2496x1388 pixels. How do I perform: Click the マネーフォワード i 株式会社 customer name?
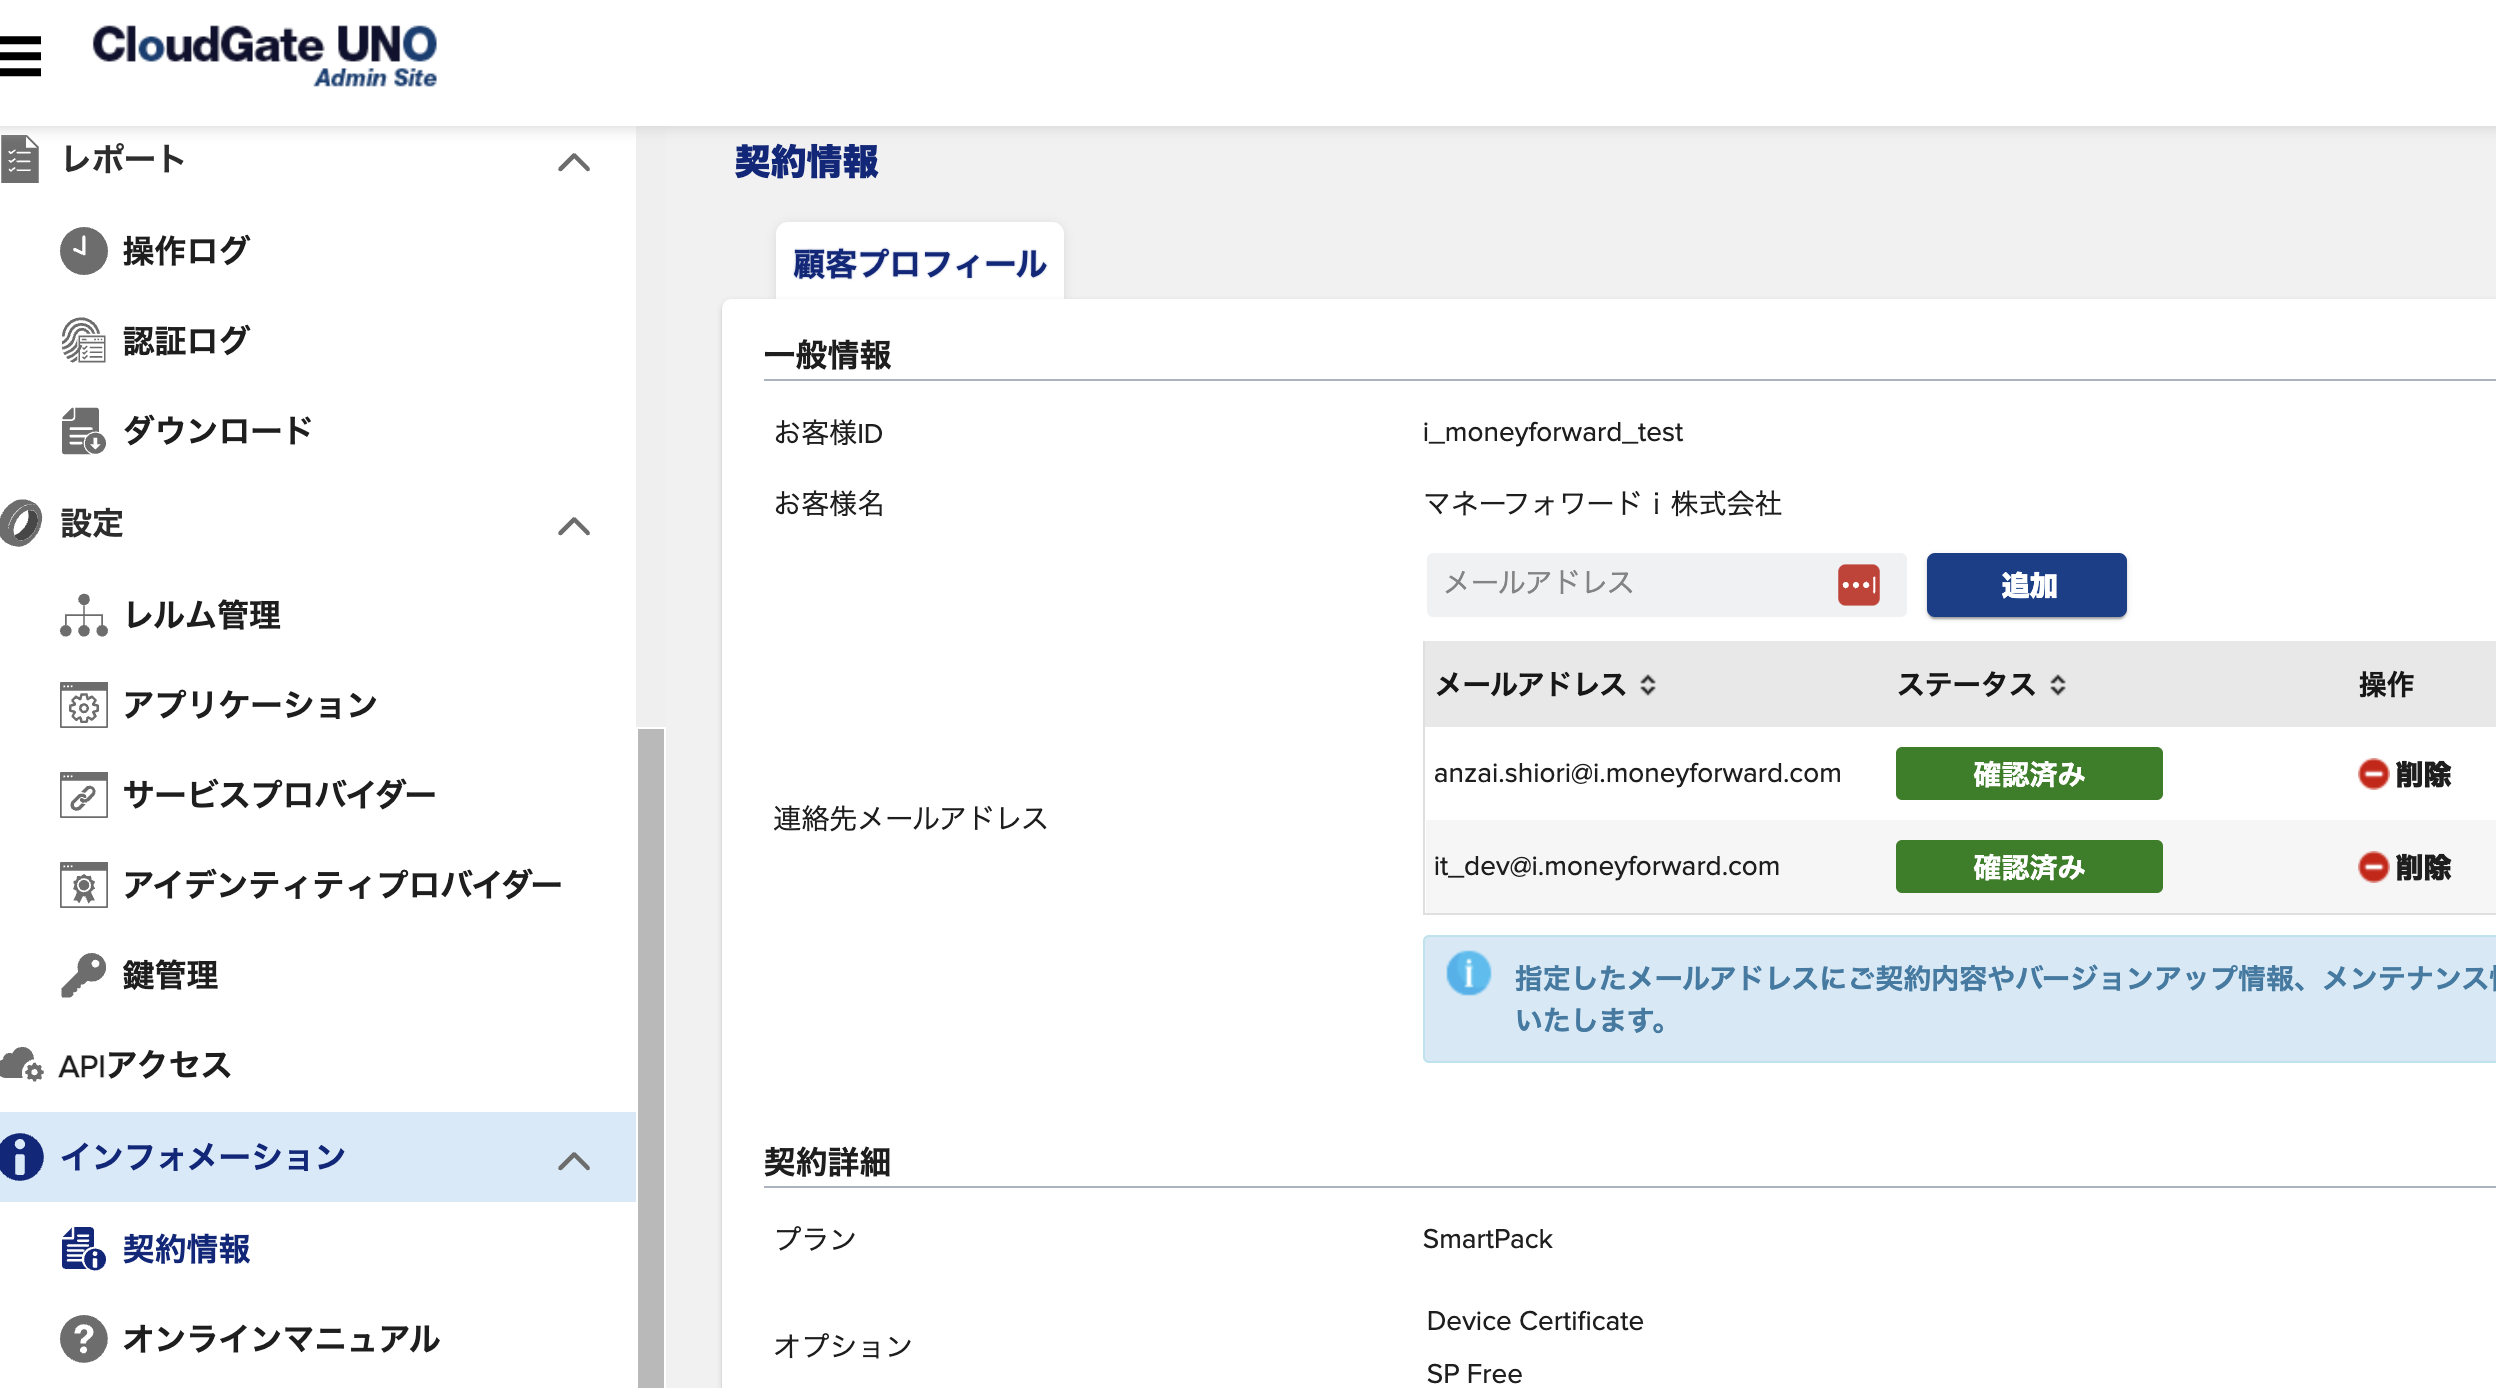click(x=1602, y=503)
